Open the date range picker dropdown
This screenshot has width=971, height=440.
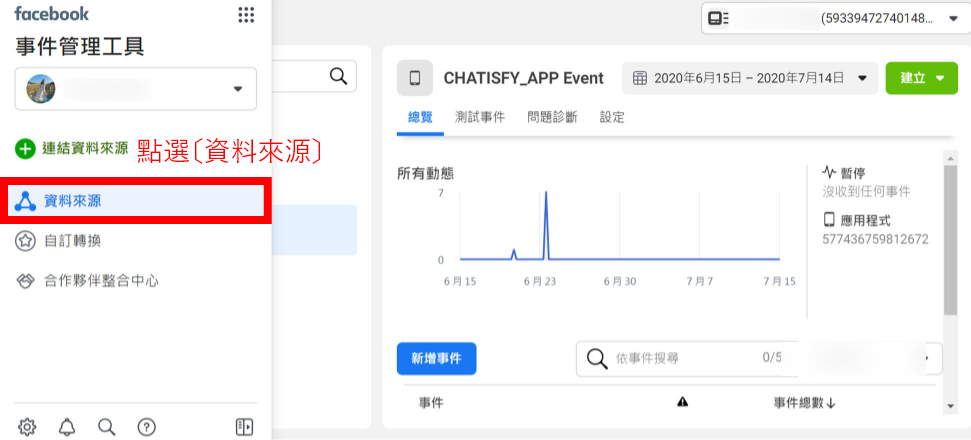point(749,78)
